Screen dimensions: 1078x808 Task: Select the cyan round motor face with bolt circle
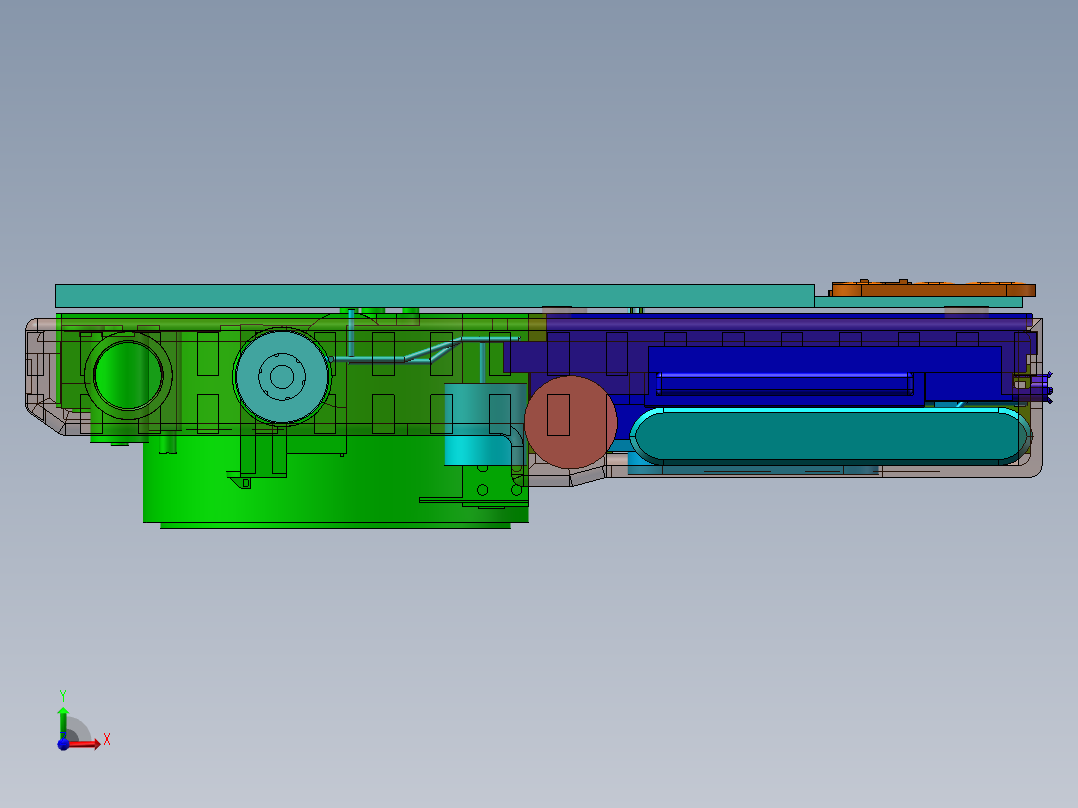[x=282, y=376]
